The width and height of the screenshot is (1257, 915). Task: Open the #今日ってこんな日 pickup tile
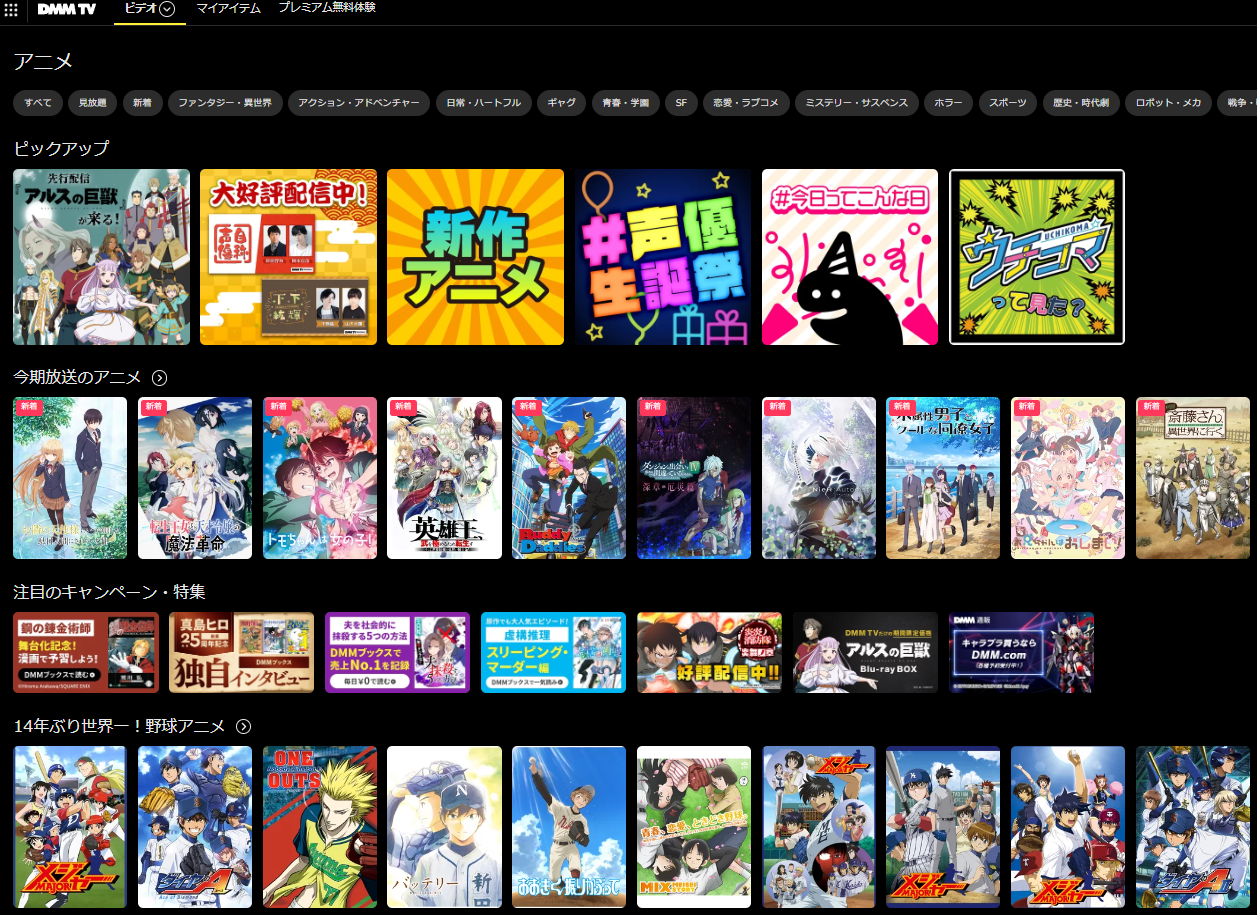pyautogui.click(x=850, y=257)
